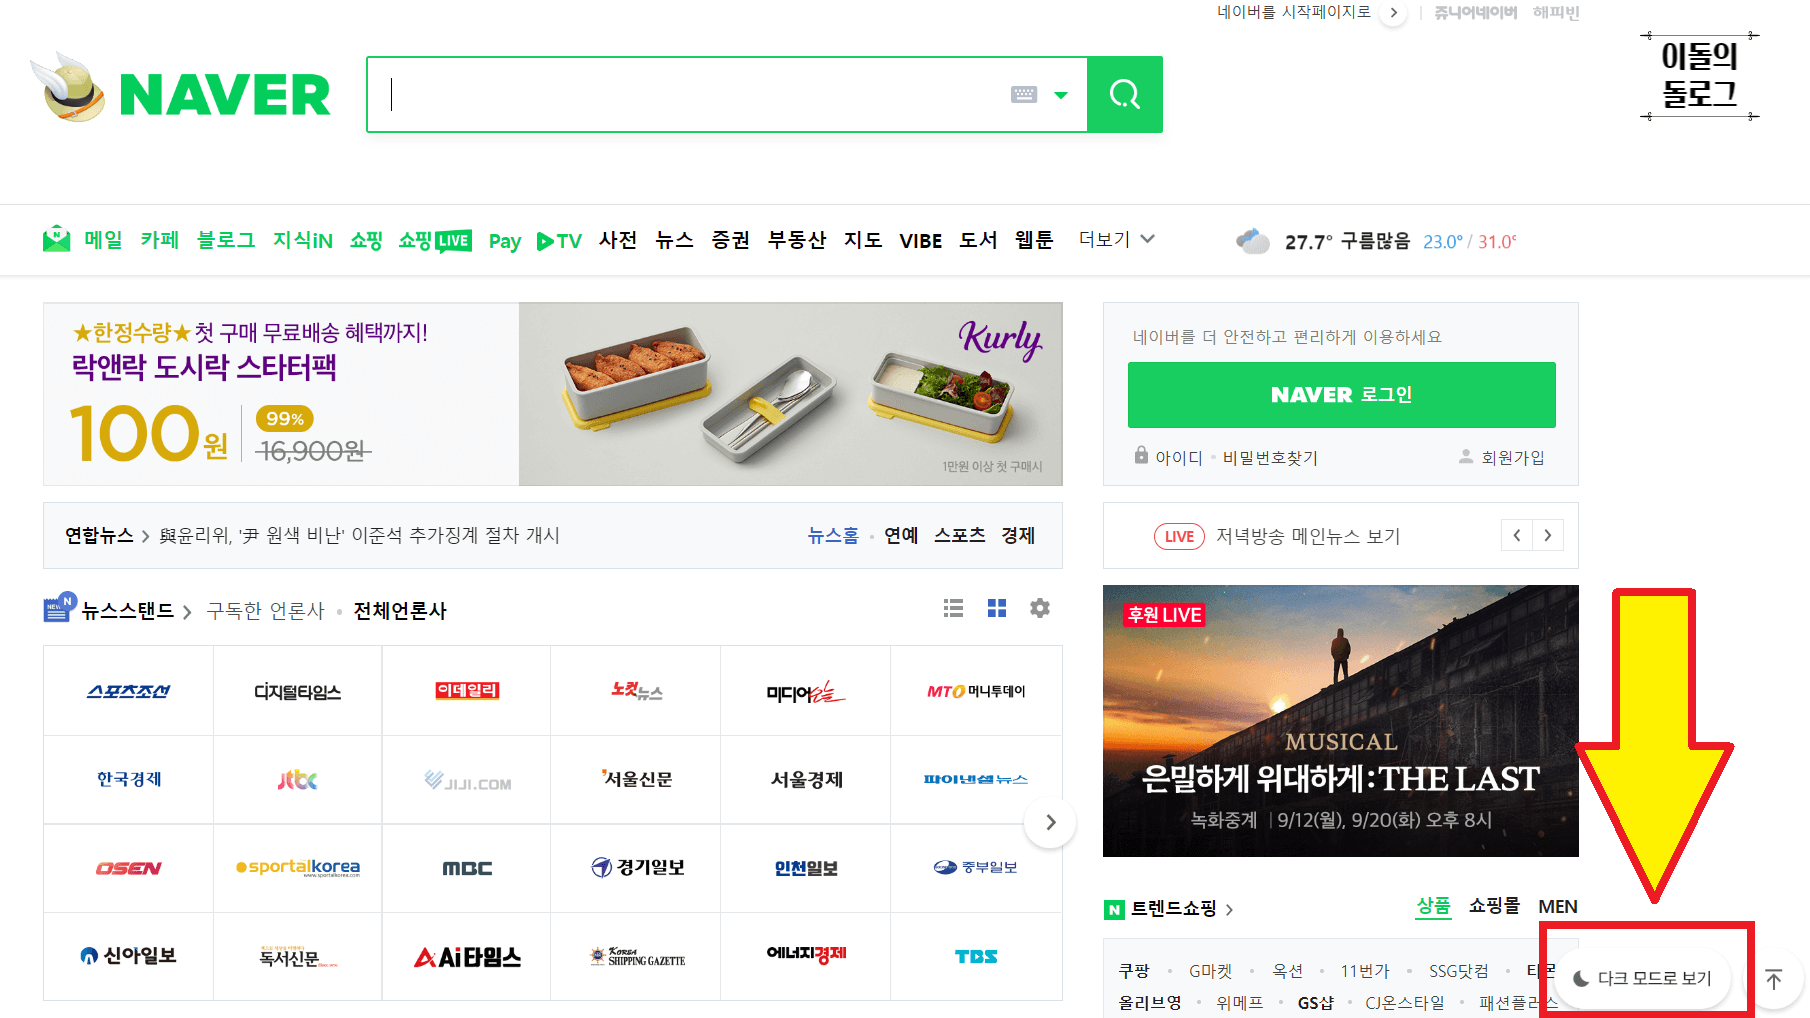1810x1018 pixels.
Task: Select 스포츠 news tab
Action: 960,535
